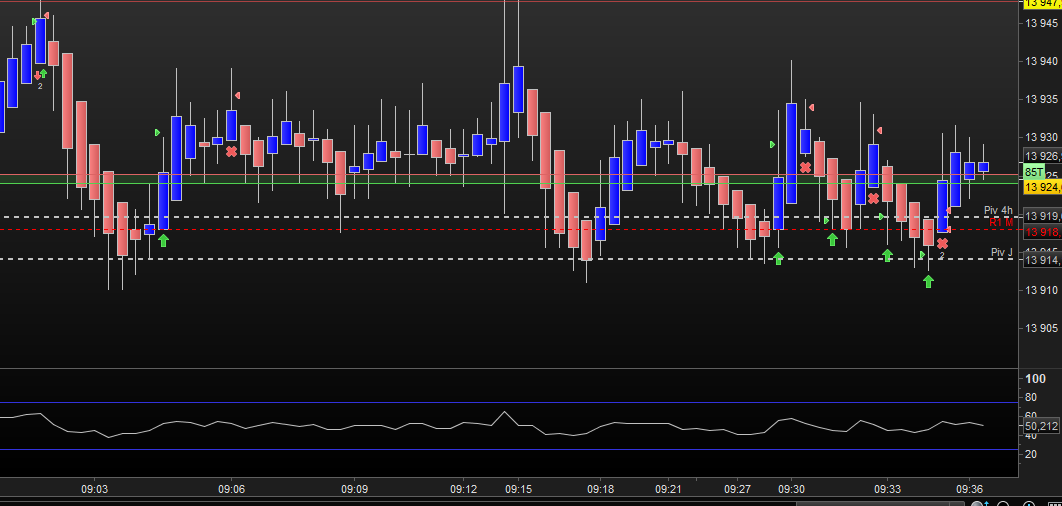This screenshot has width=1062, height=506.
Task: Click the red 13 918 price tag on the axis
Action: [1040, 230]
